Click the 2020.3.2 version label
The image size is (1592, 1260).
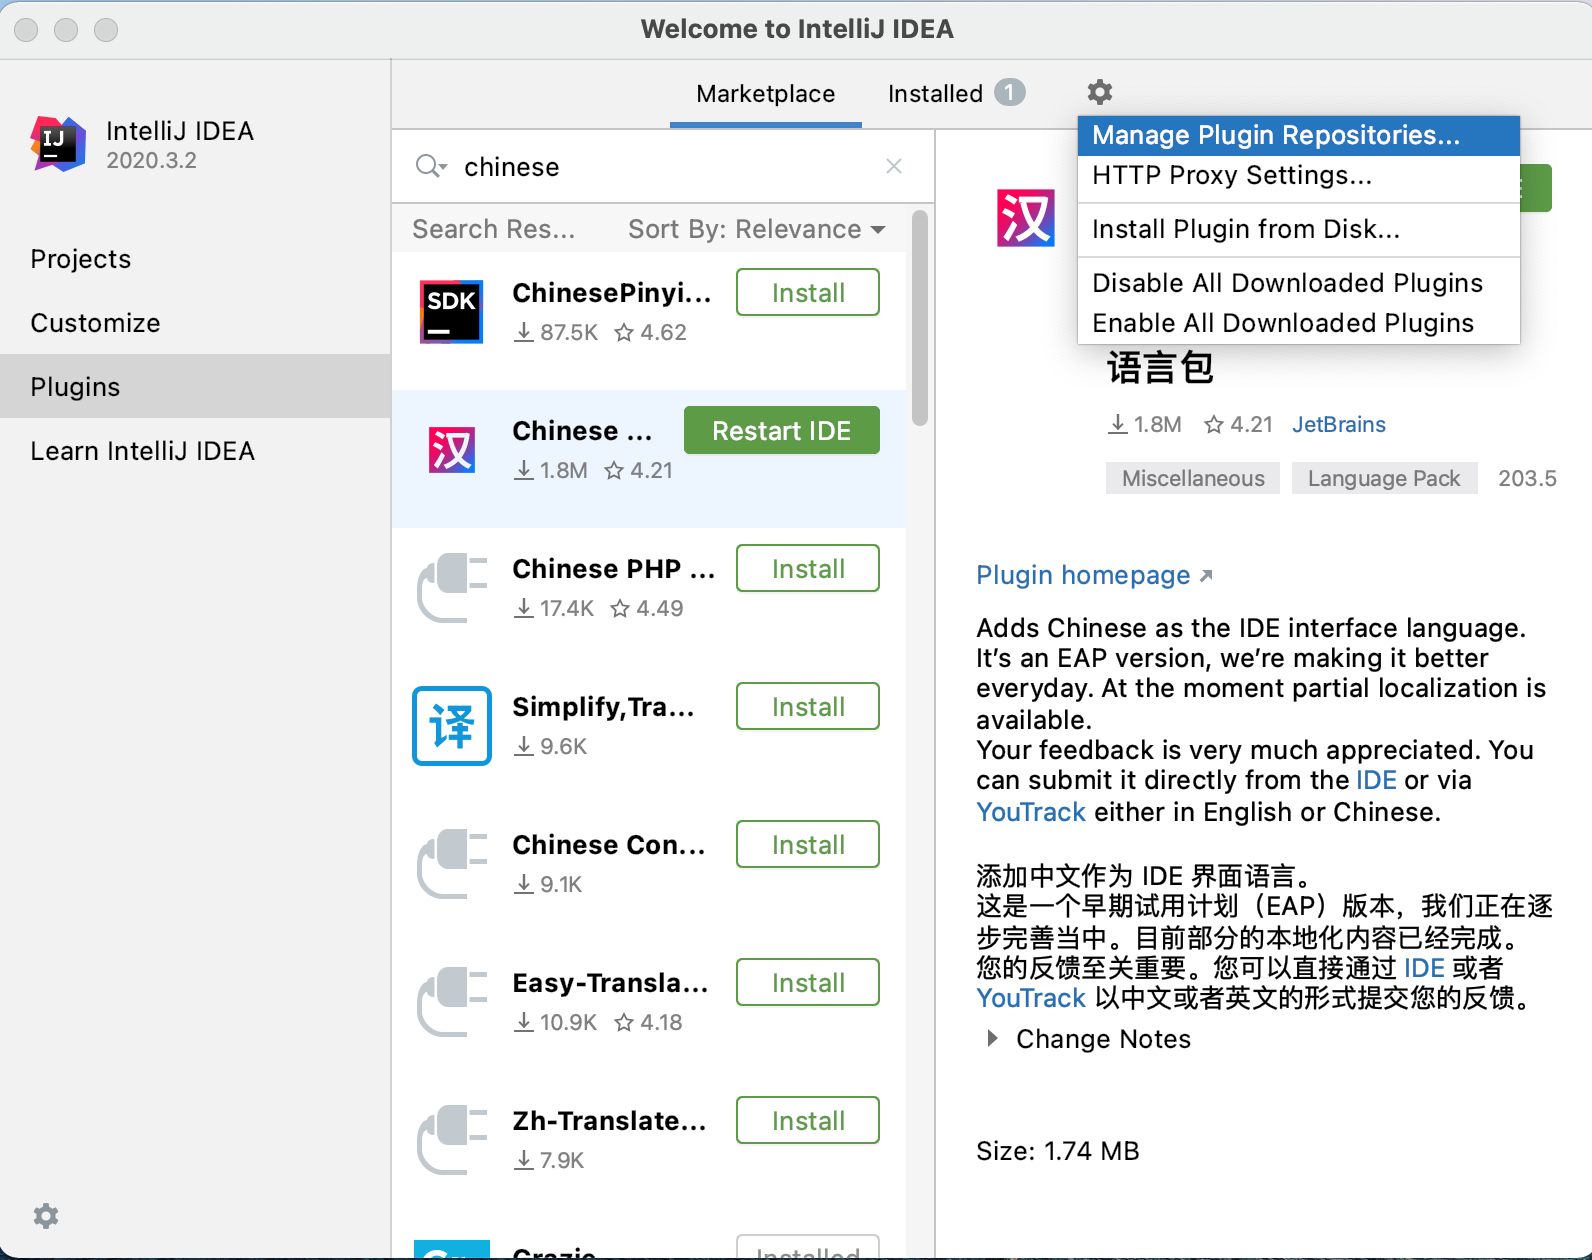(x=152, y=160)
